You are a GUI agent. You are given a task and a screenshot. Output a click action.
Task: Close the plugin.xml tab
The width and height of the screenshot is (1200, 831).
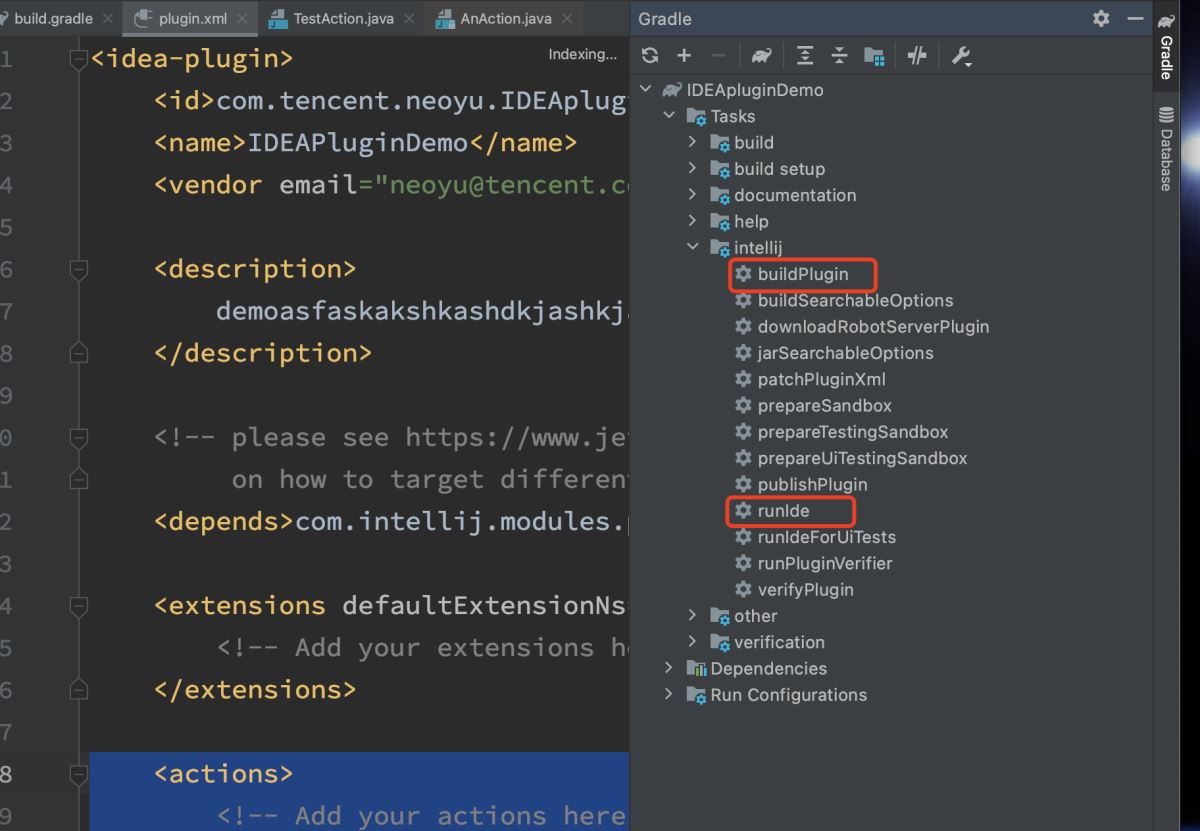(x=242, y=18)
